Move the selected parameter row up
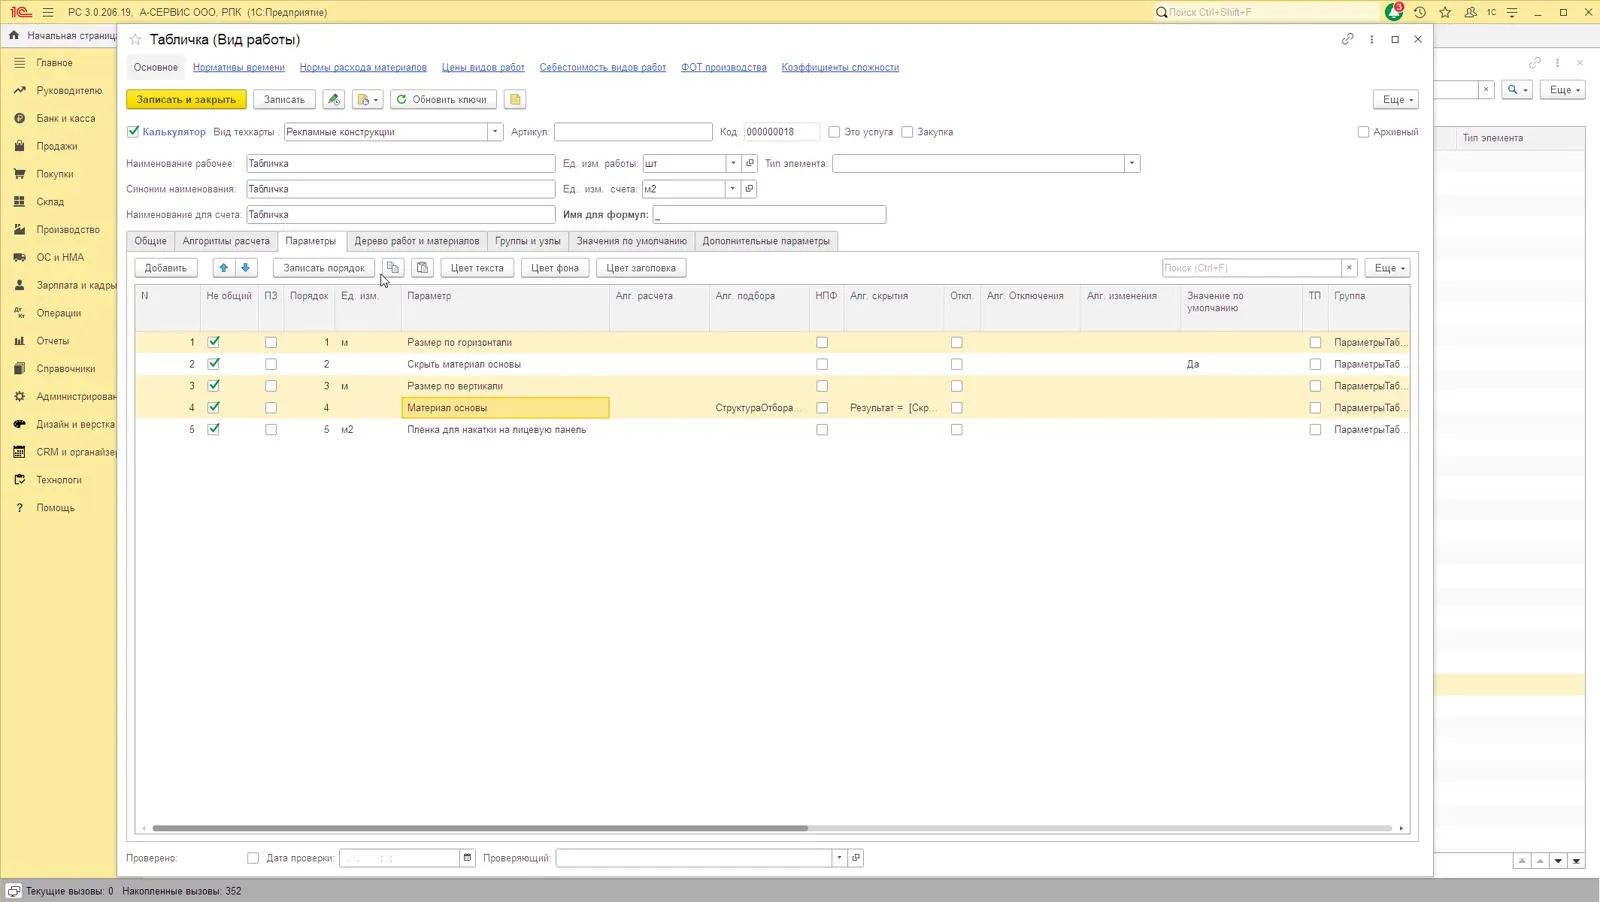 (x=224, y=268)
